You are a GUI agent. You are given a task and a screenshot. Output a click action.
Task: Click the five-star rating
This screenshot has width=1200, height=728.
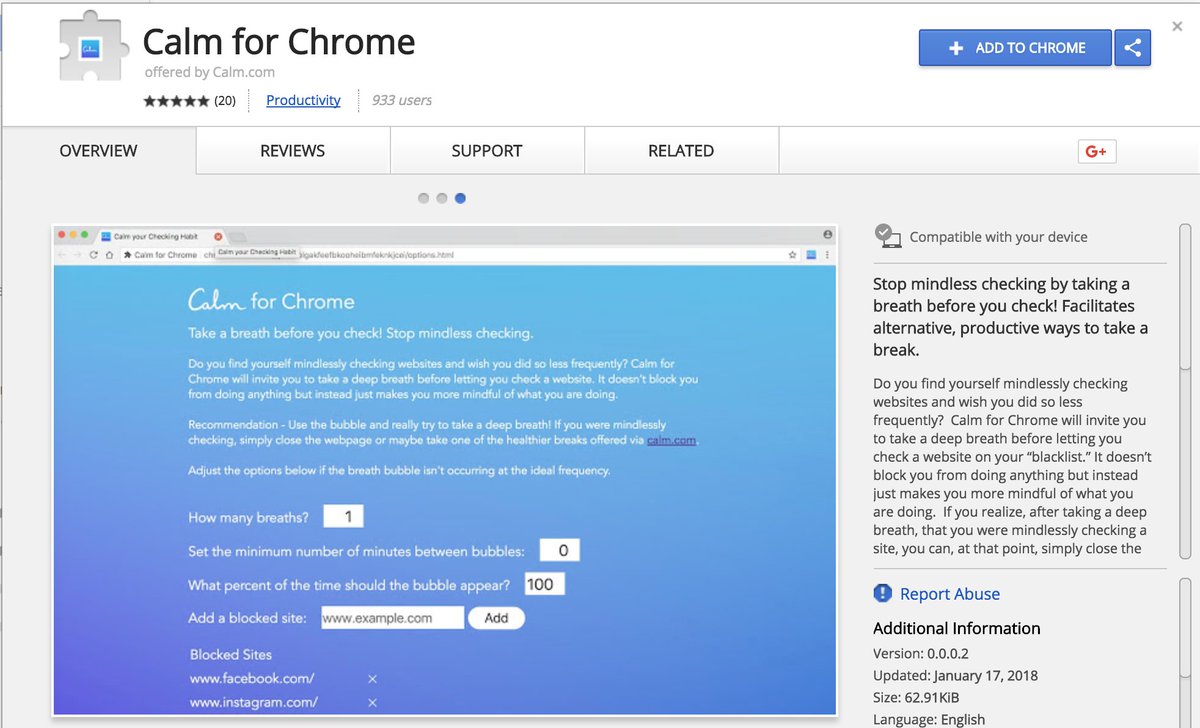point(176,101)
